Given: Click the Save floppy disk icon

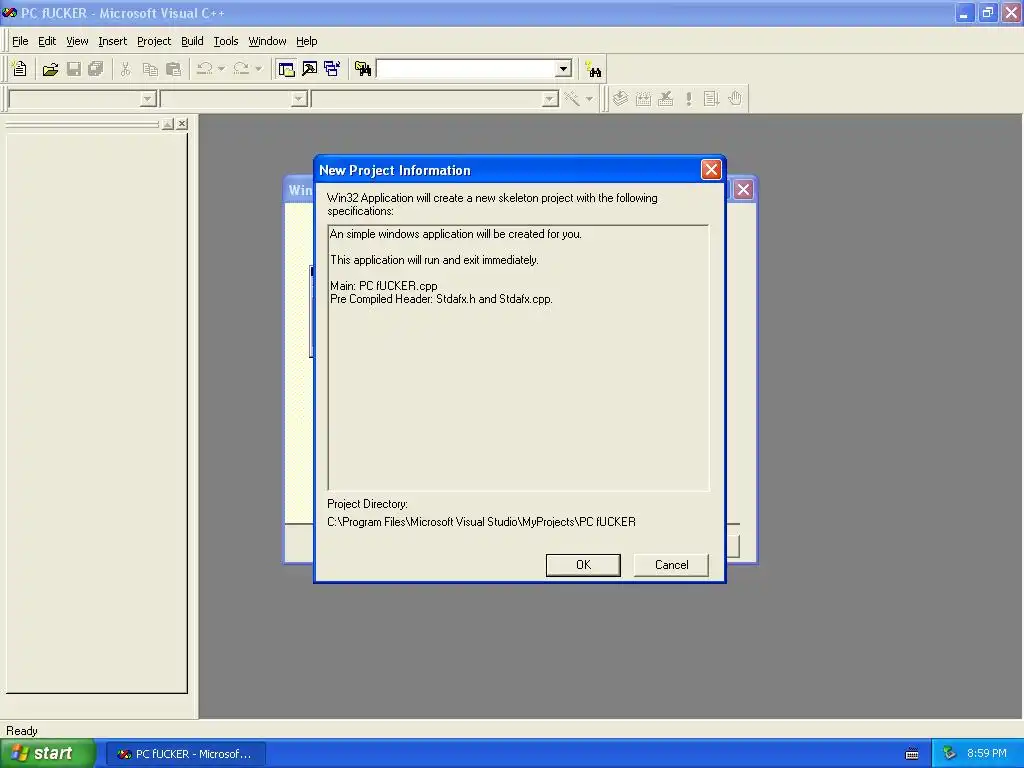Looking at the screenshot, I should point(74,69).
